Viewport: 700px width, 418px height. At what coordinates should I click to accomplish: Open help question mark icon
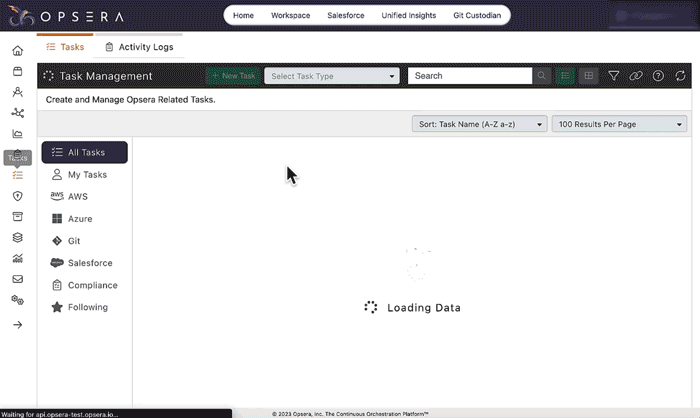[x=658, y=76]
